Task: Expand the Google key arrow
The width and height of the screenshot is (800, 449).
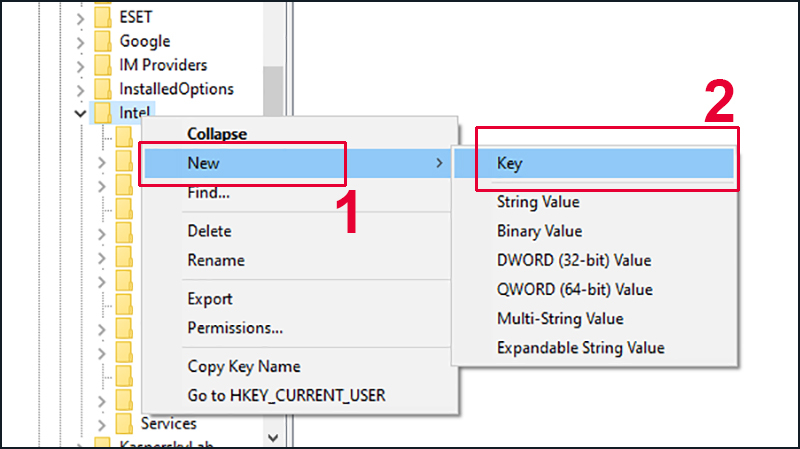Action: [80, 41]
